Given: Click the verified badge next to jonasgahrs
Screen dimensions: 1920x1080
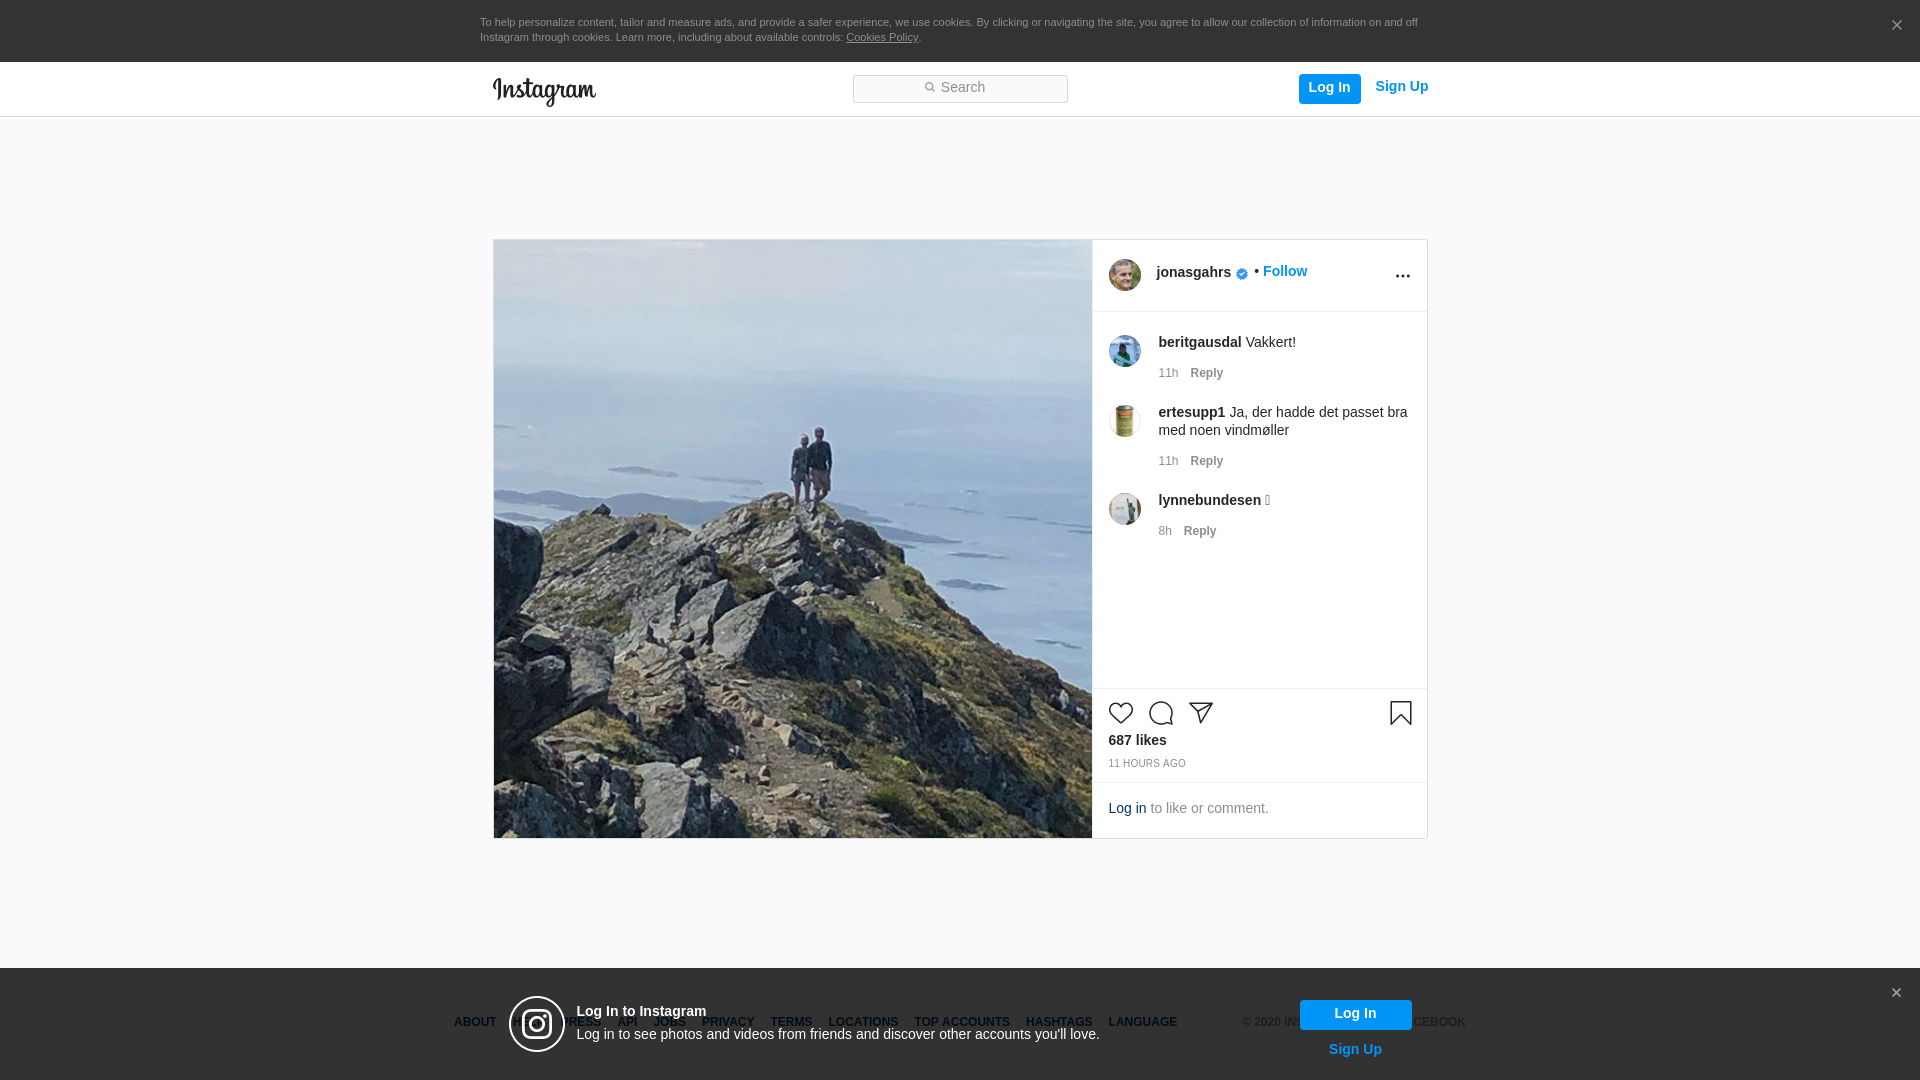Looking at the screenshot, I should click(x=1242, y=274).
